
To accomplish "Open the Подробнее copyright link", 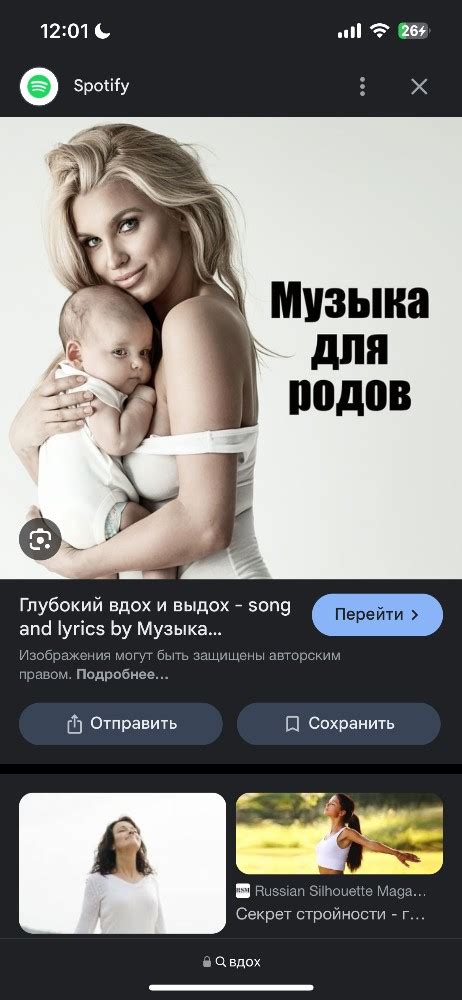I will pyautogui.click(x=123, y=675).
